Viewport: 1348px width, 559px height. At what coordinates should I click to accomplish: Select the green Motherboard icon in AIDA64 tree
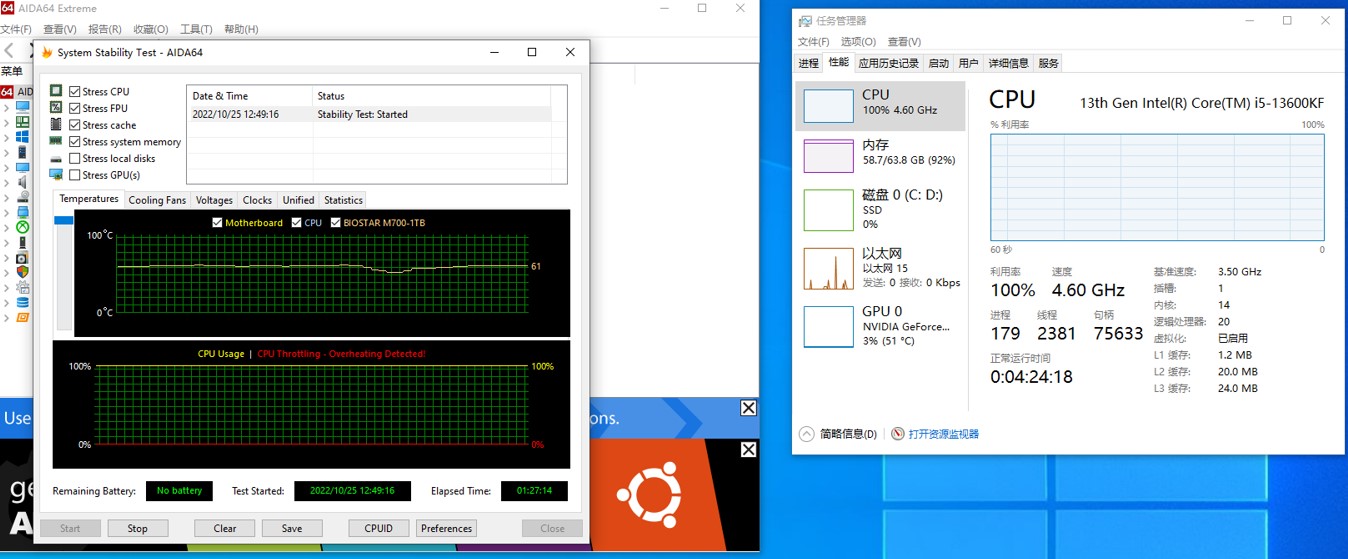(22, 122)
